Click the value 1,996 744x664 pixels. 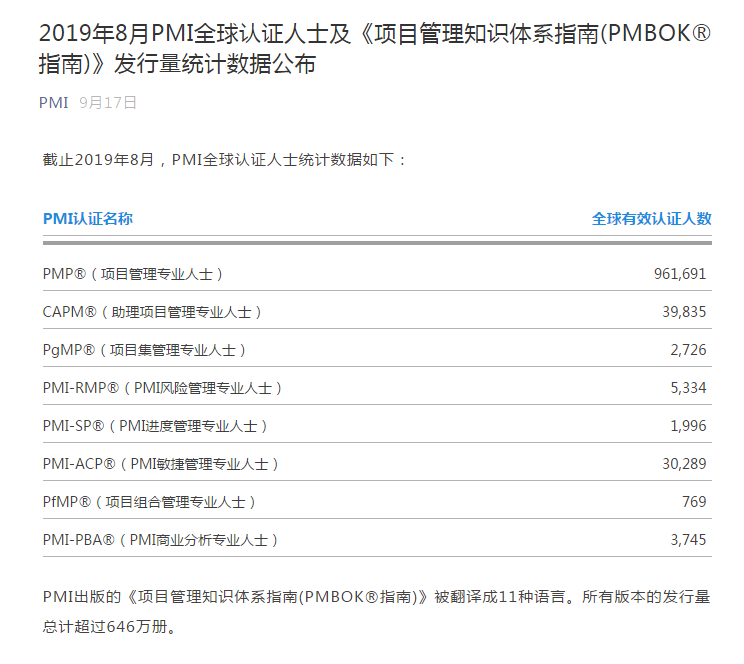click(x=688, y=426)
